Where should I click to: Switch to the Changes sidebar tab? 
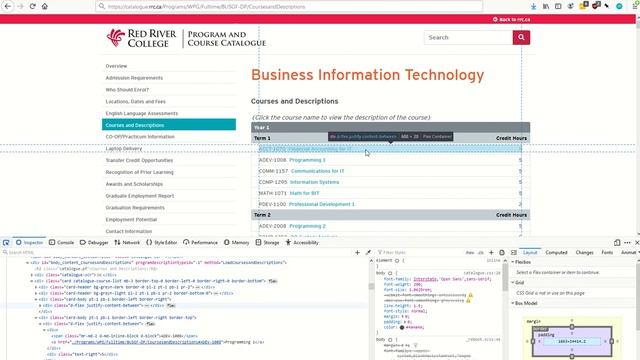coord(584,253)
